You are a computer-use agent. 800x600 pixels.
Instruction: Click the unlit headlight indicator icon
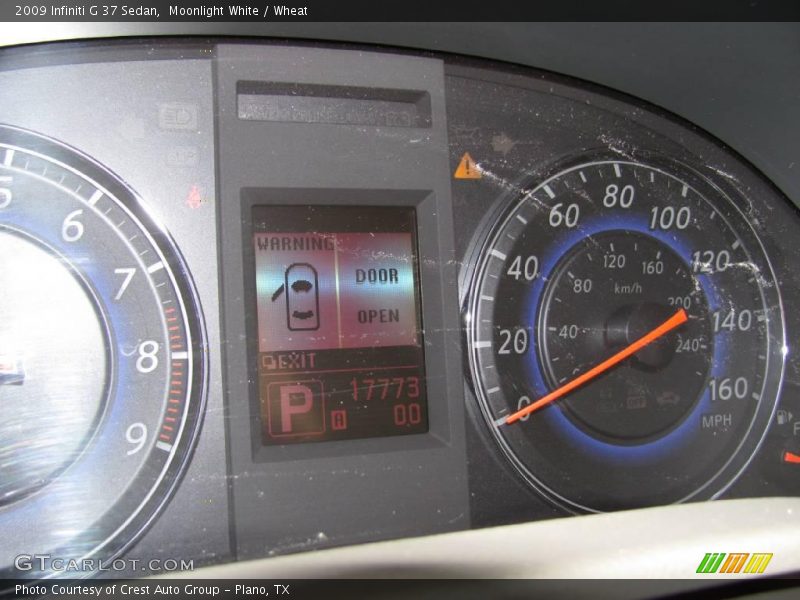click(177, 117)
